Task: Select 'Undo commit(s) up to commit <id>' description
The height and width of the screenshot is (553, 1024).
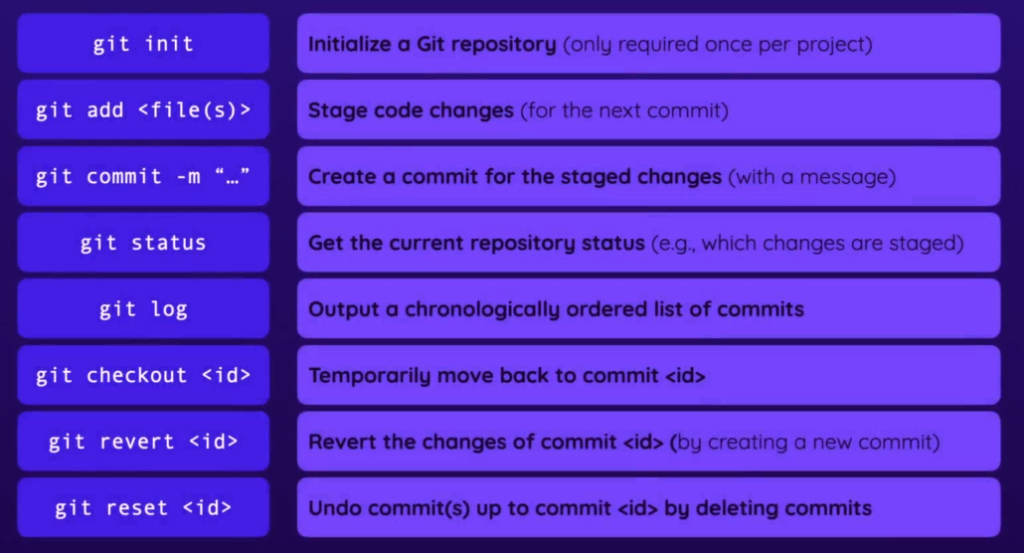Action: [x=590, y=508]
